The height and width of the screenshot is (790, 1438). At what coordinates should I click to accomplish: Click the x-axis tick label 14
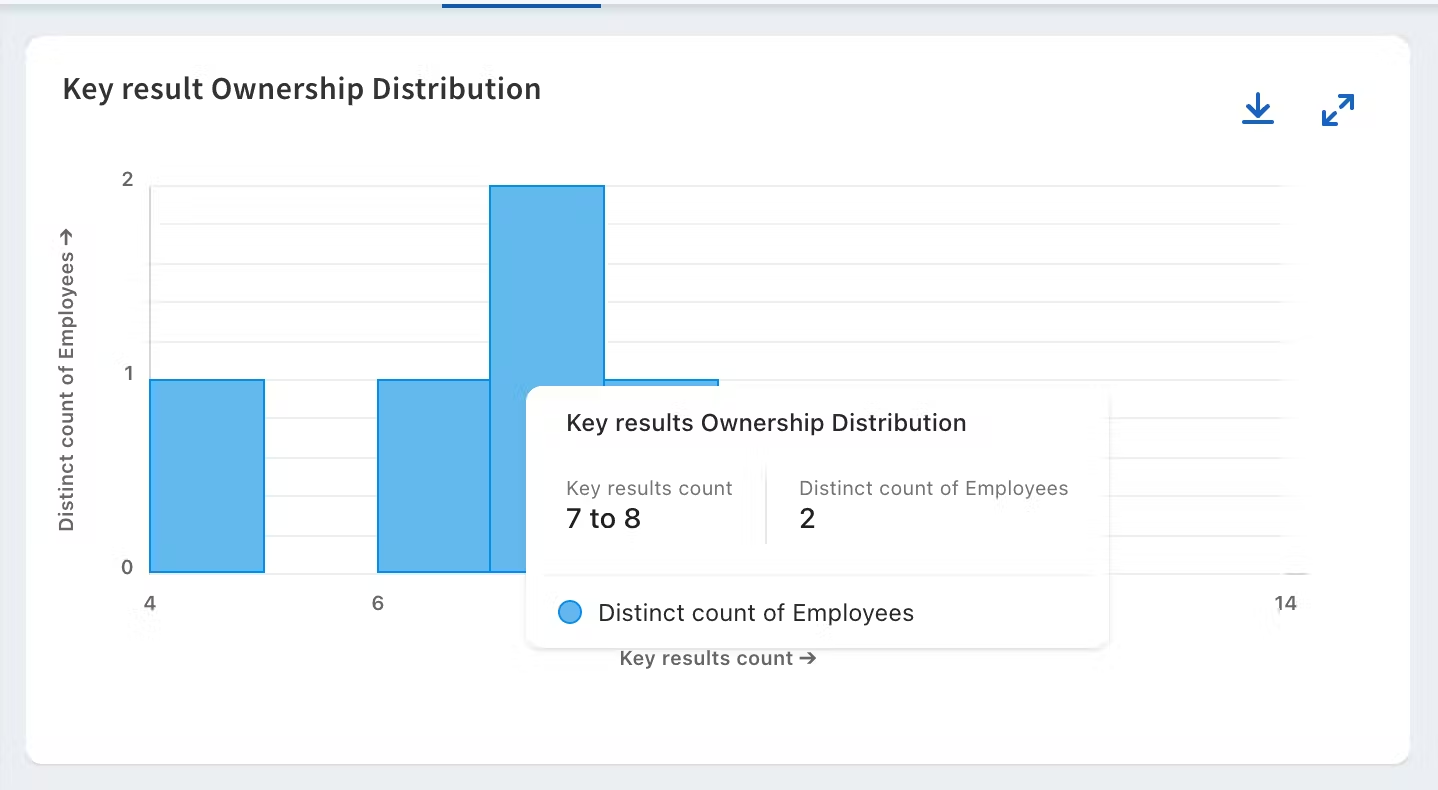tap(1285, 603)
